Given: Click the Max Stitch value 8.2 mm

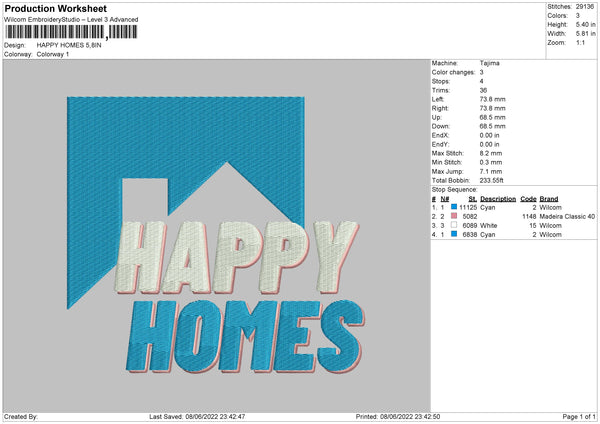Looking at the screenshot, I should click(491, 153).
